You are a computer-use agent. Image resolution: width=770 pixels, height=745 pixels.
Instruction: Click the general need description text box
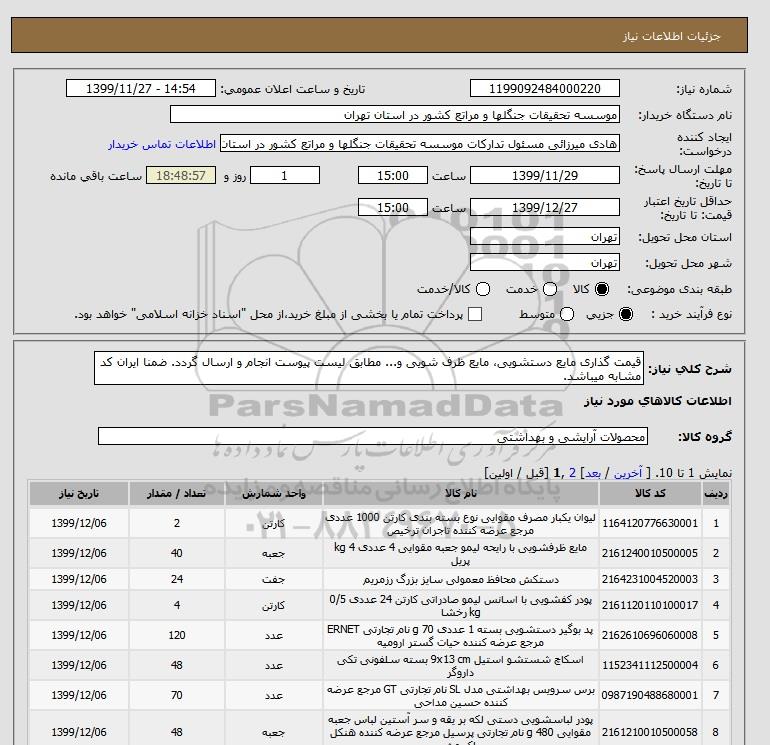click(369, 368)
